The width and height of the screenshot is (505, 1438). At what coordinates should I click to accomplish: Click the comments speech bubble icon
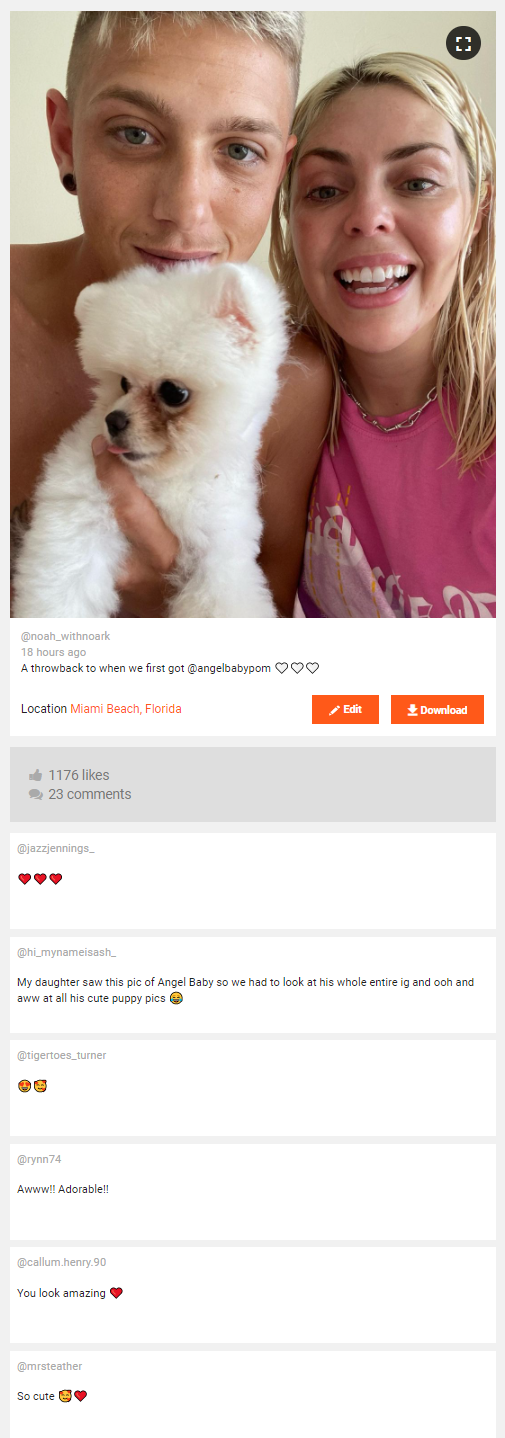point(36,794)
